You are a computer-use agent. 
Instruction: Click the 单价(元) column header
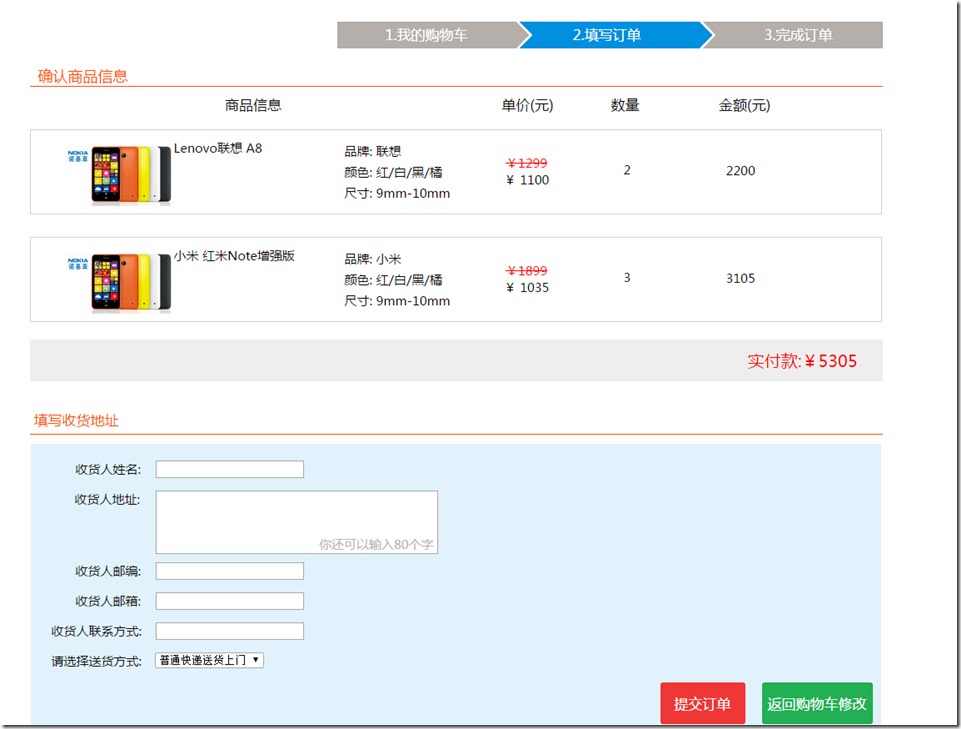pos(527,105)
